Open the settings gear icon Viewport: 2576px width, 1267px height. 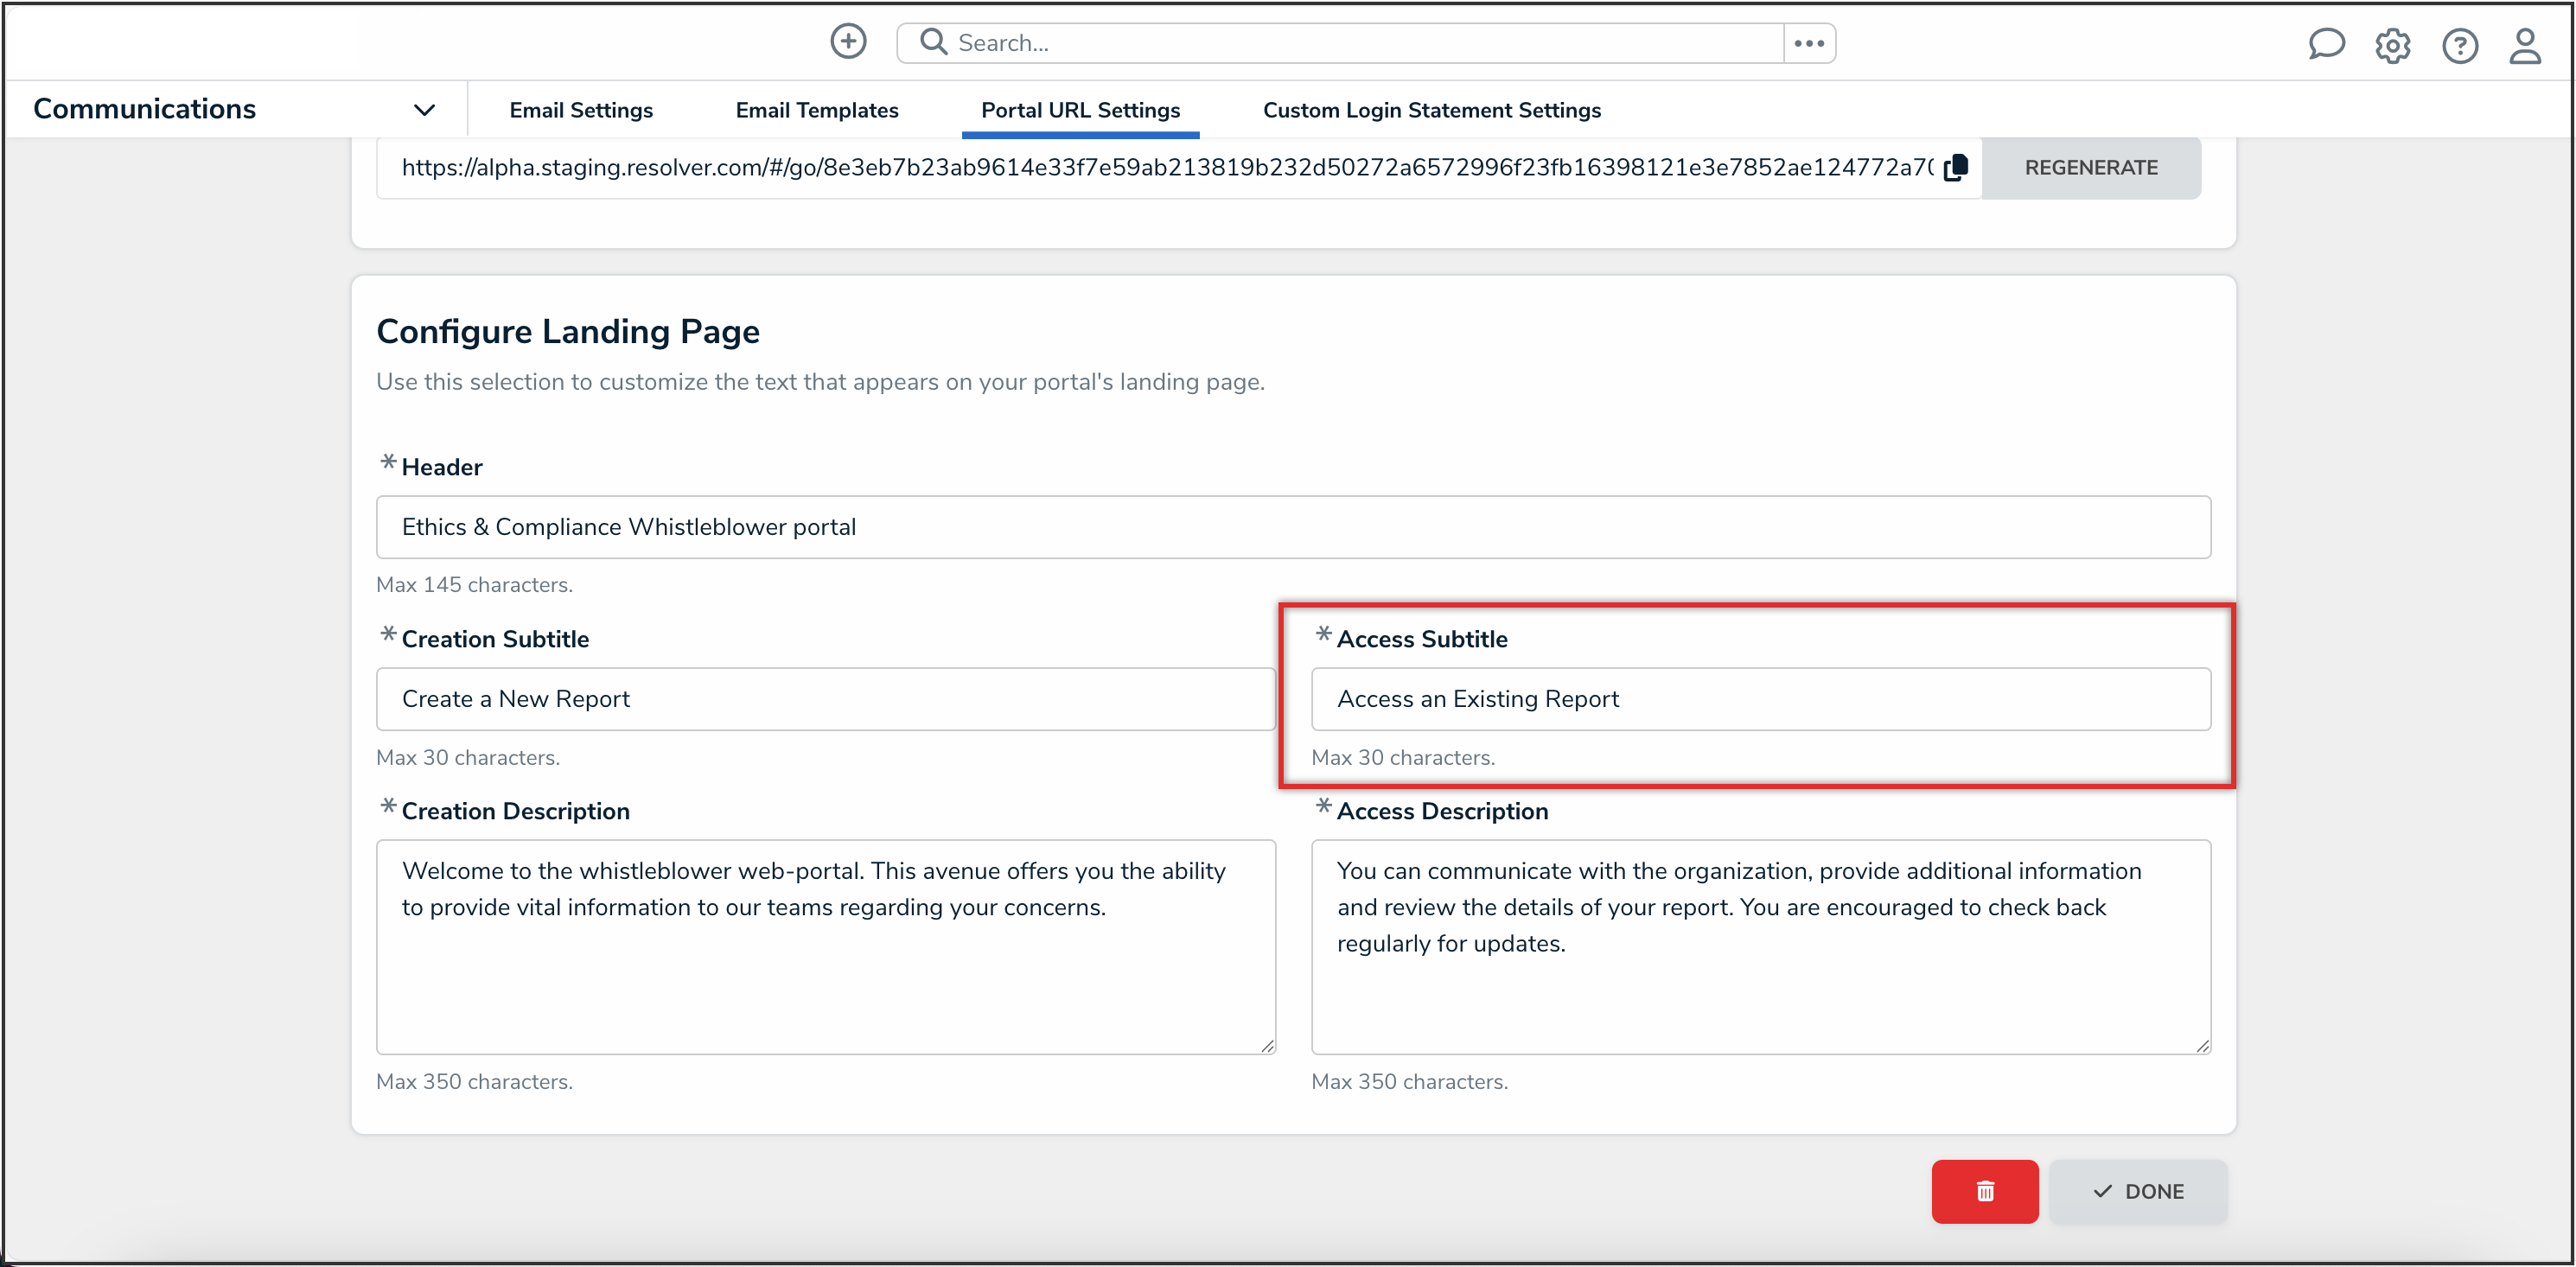click(2392, 45)
